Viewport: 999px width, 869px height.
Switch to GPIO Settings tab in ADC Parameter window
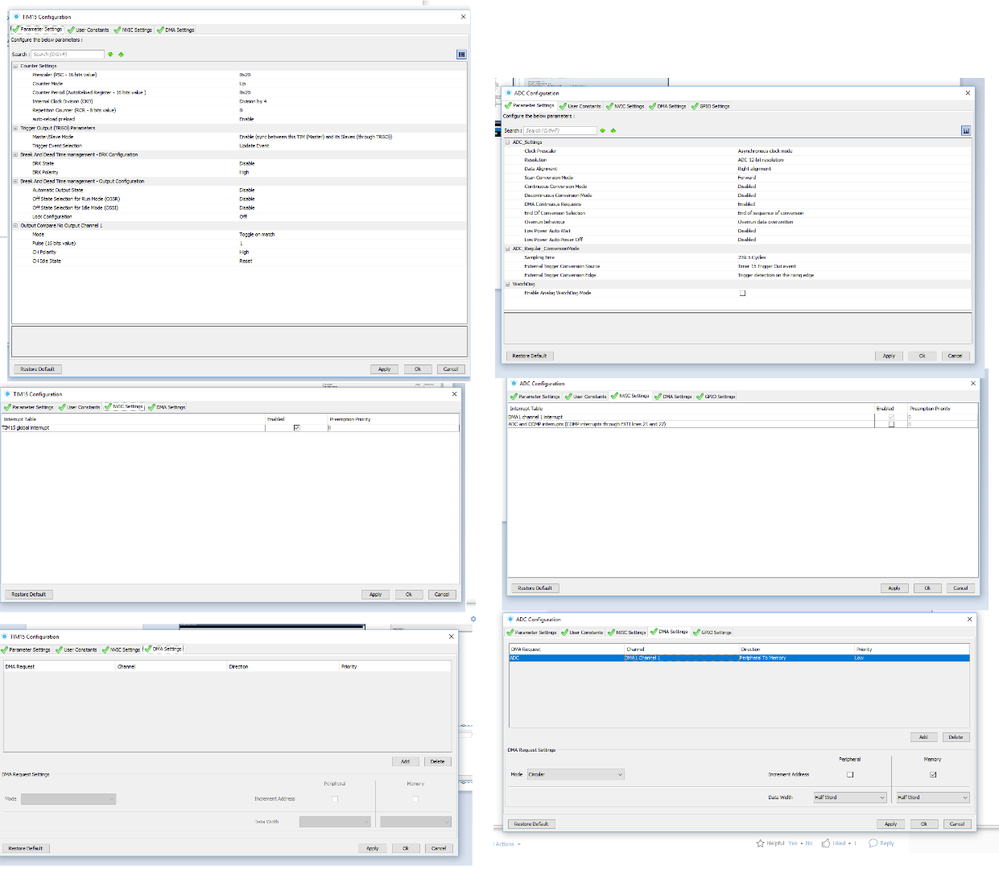click(710, 106)
